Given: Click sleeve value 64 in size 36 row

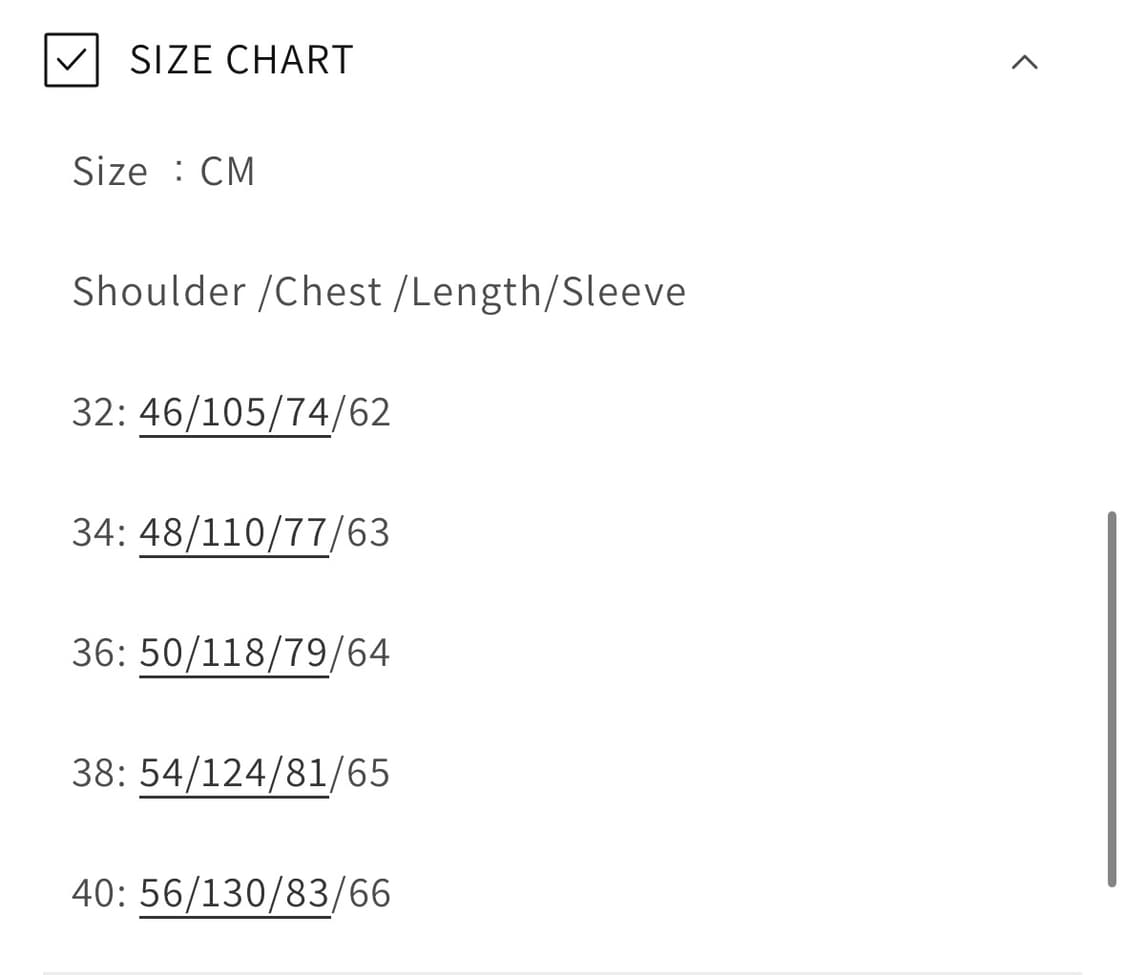Looking at the screenshot, I should pos(367,653).
